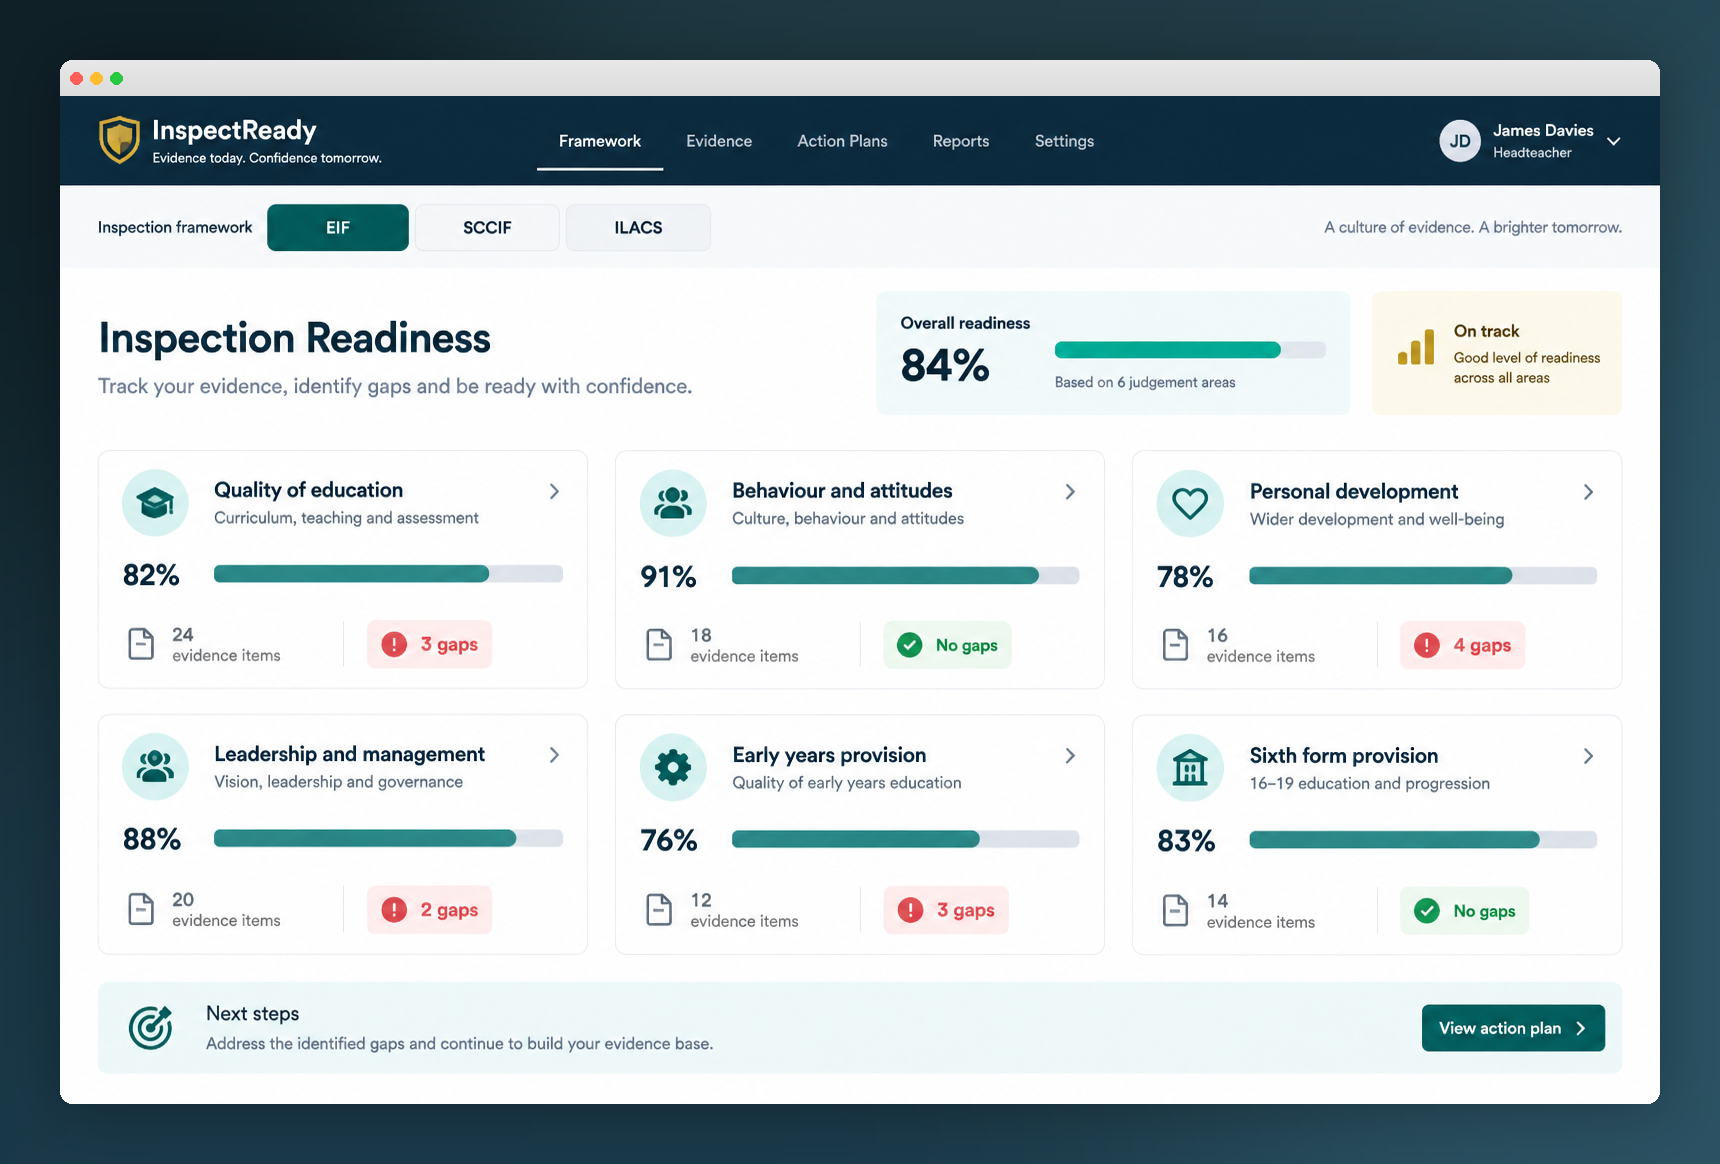Click the JD user avatar
Screen dimensions: 1720x1164
(1460, 141)
